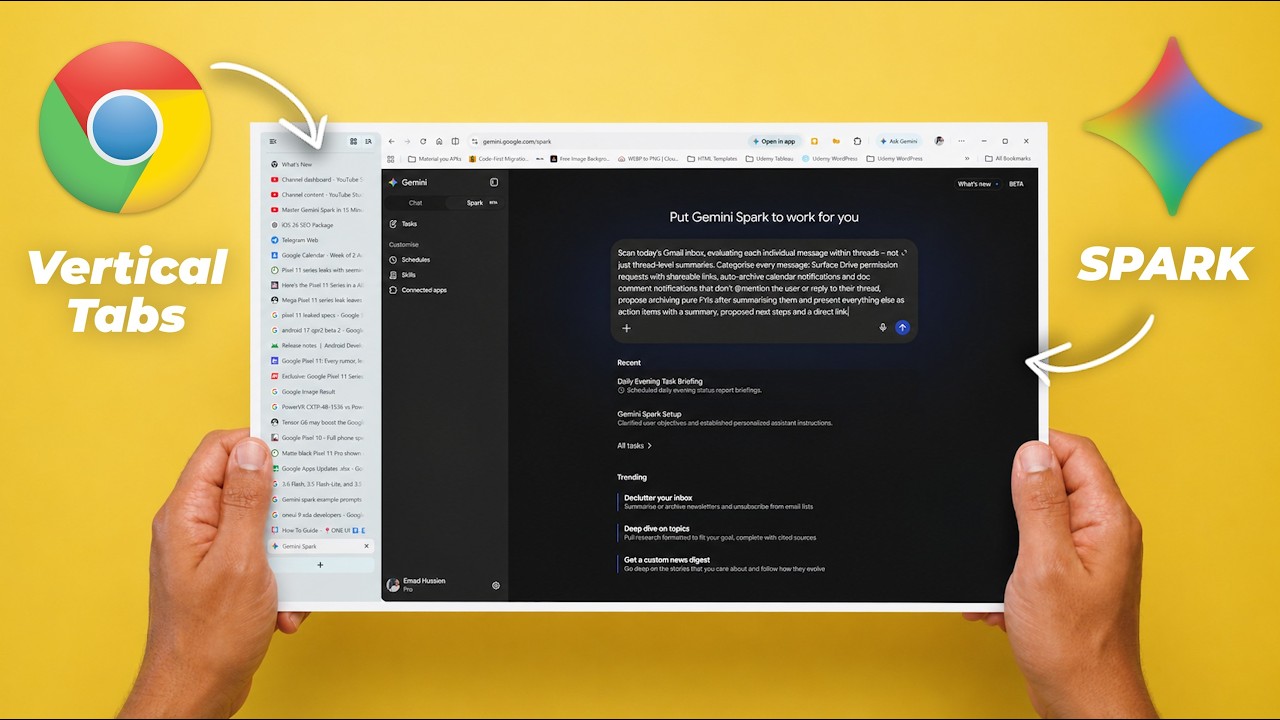Image resolution: width=1280 pixels, height=720 pixels.
Task: Select 'Gemini spark example prompts' tab row
Action: 320,499
